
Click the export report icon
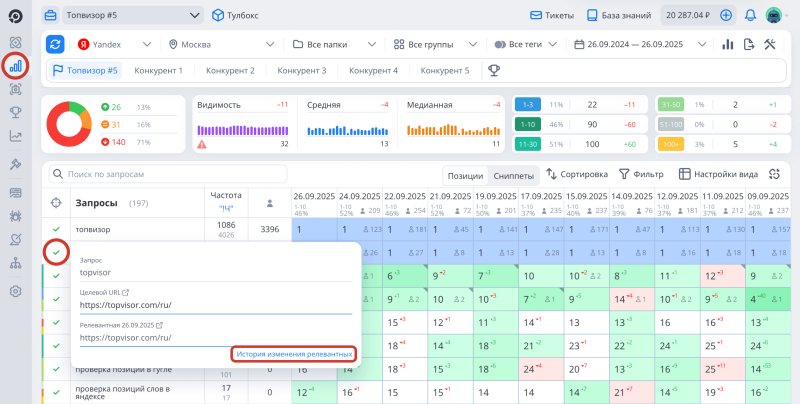(749, 44)
